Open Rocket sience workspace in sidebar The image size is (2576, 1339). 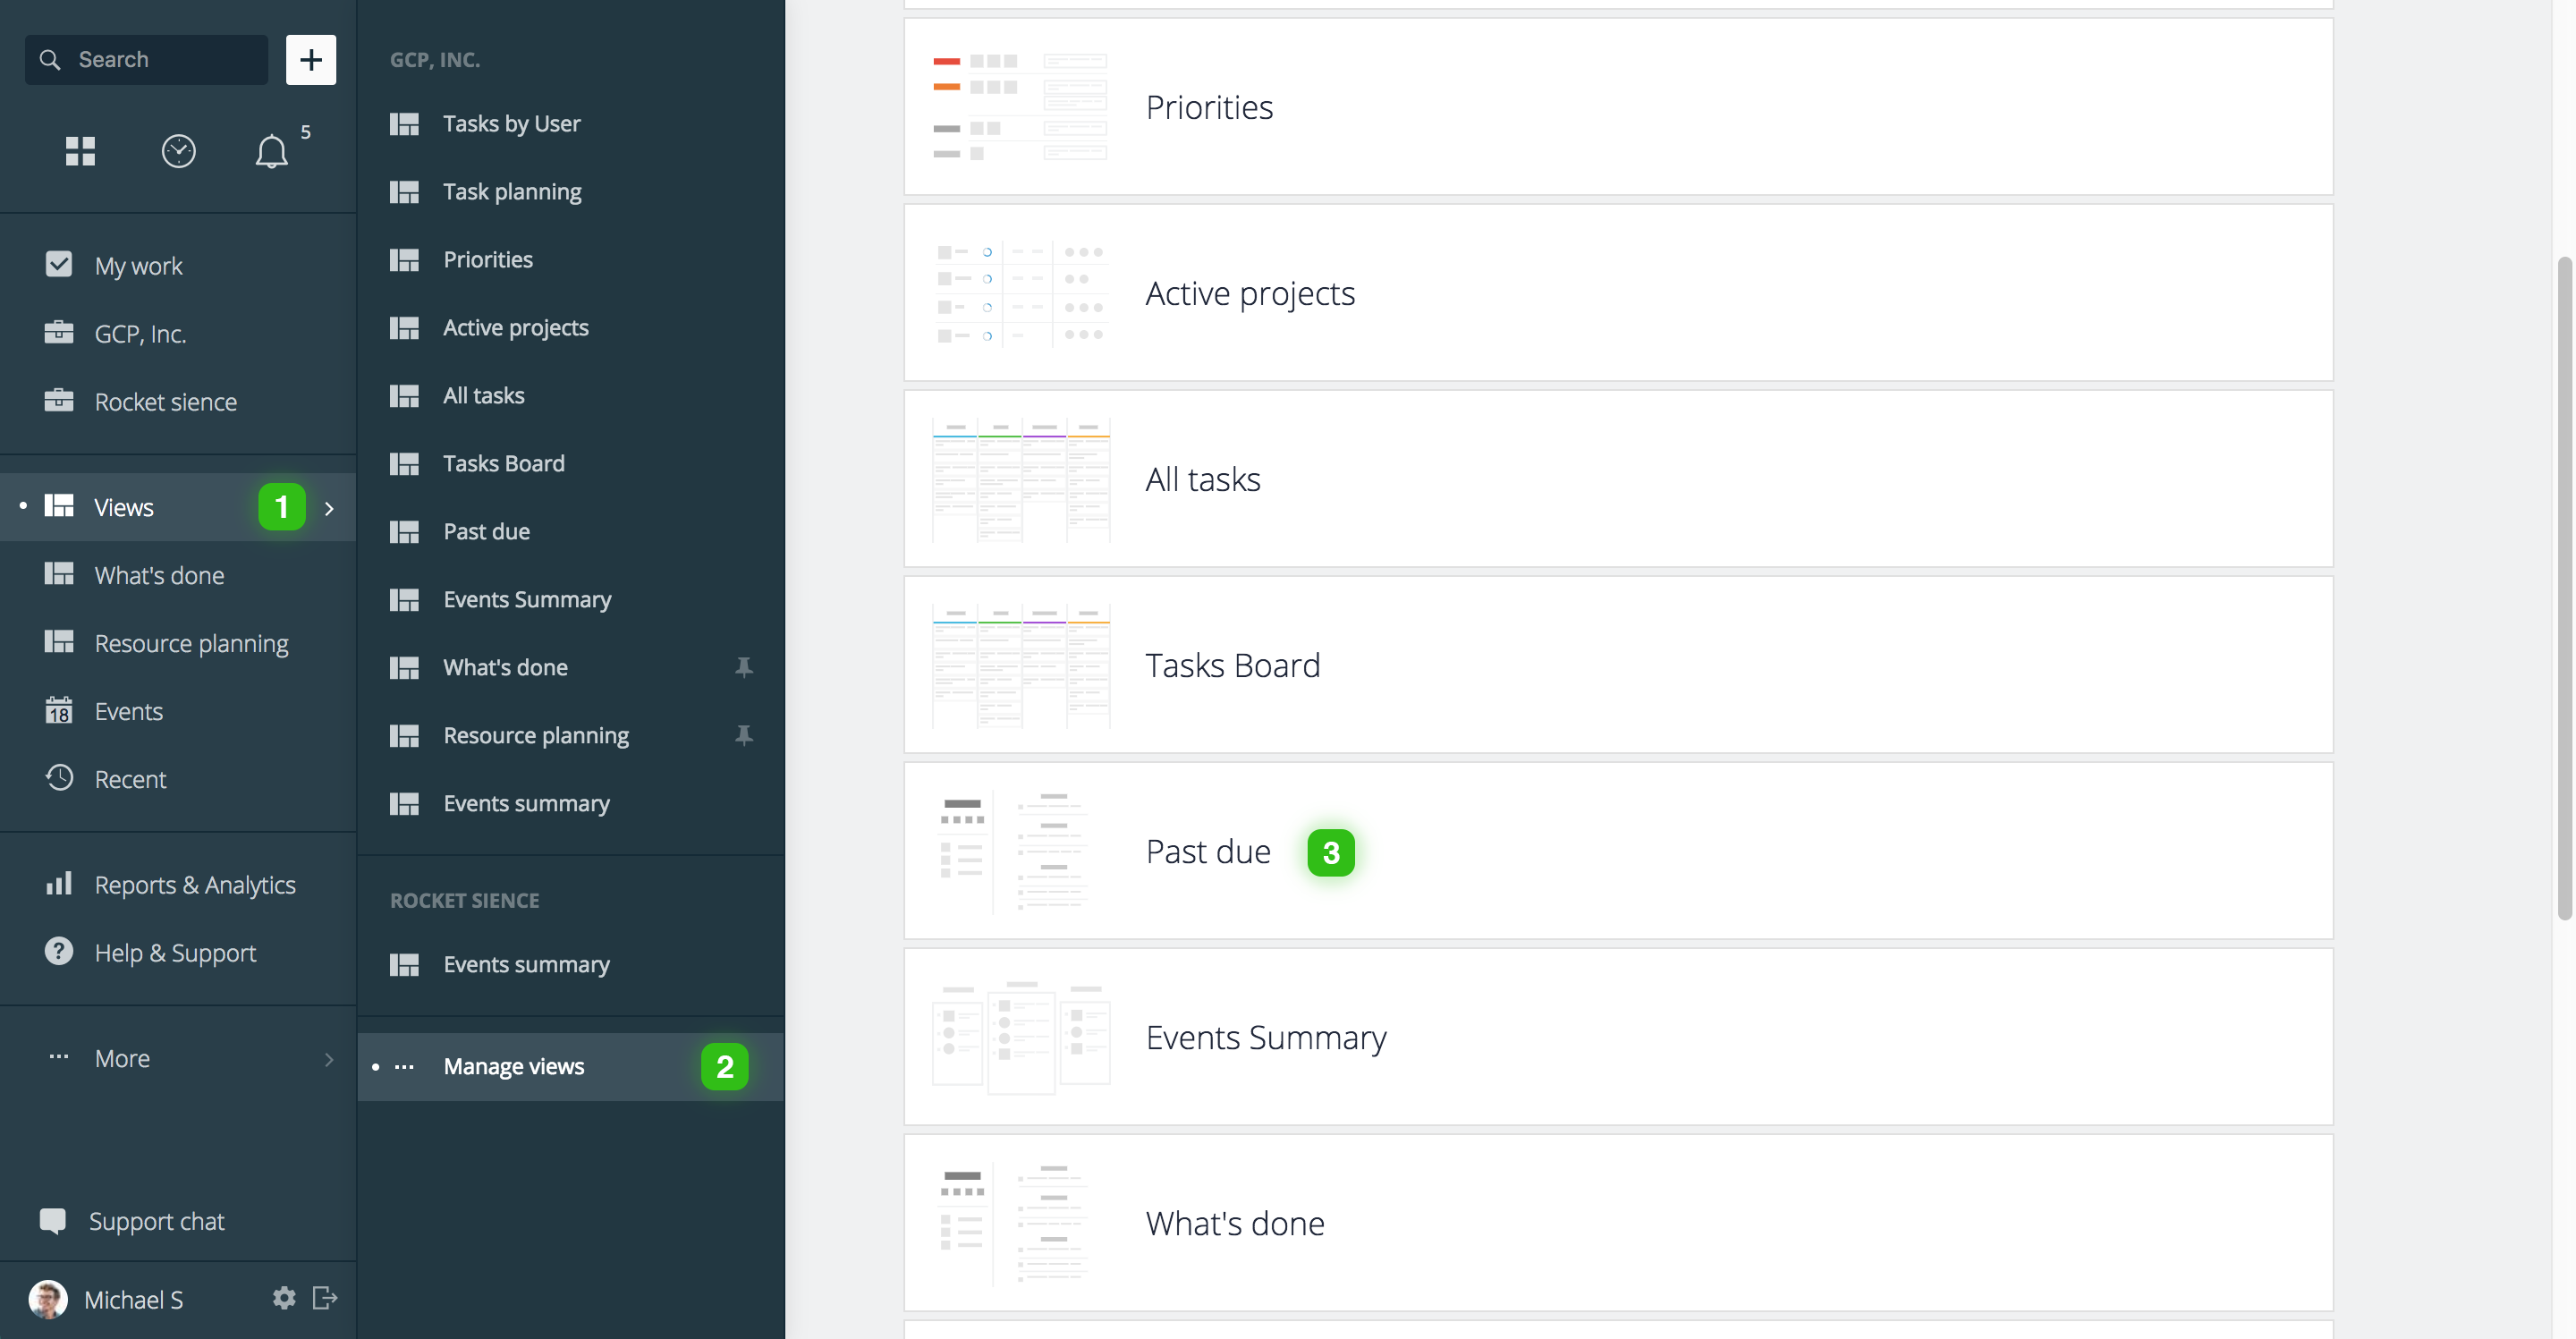click(x=178, y=402)
